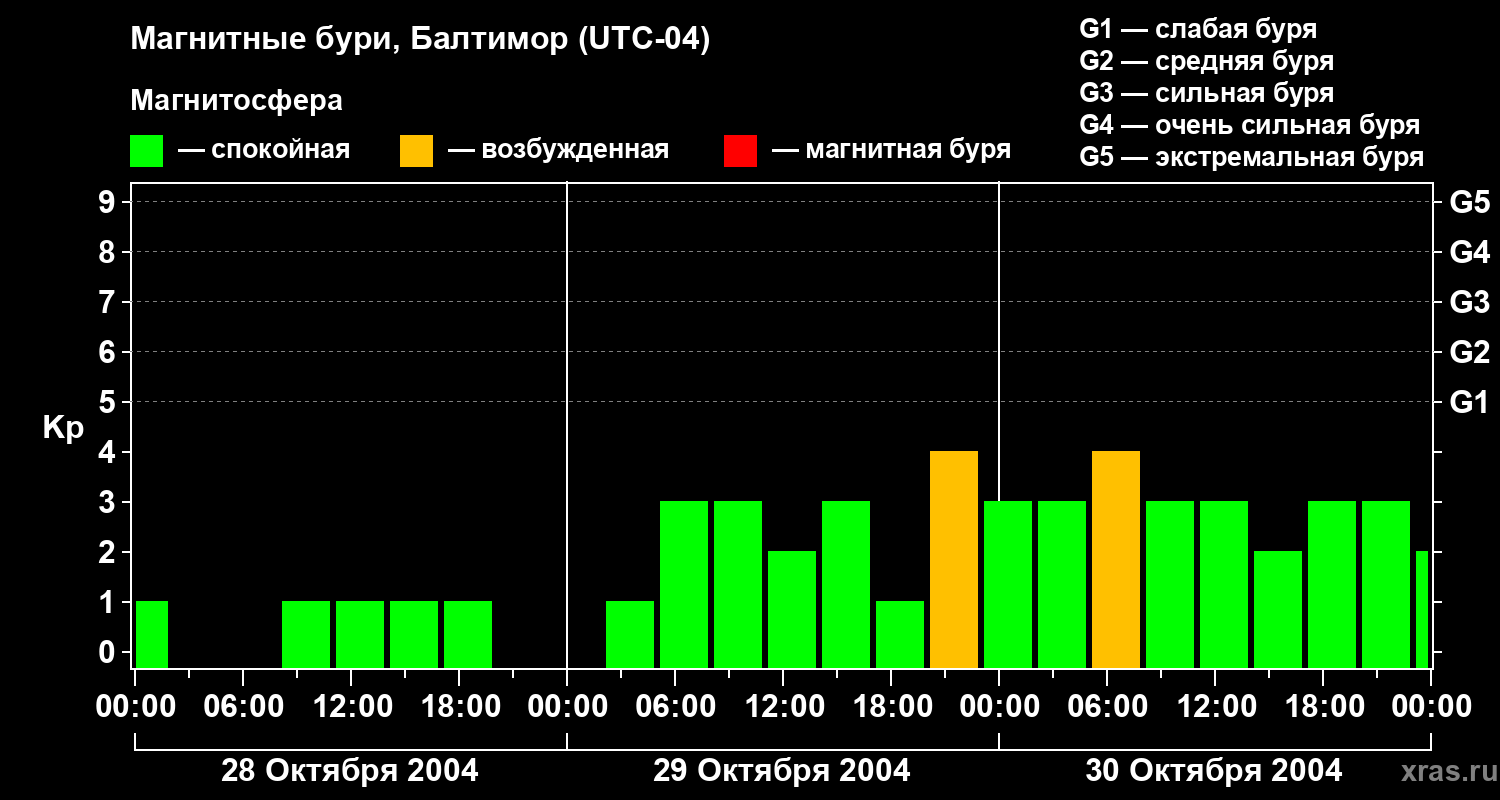
Task: Click the '28 Октября 2004' date label
Action: tap(350, 771)
